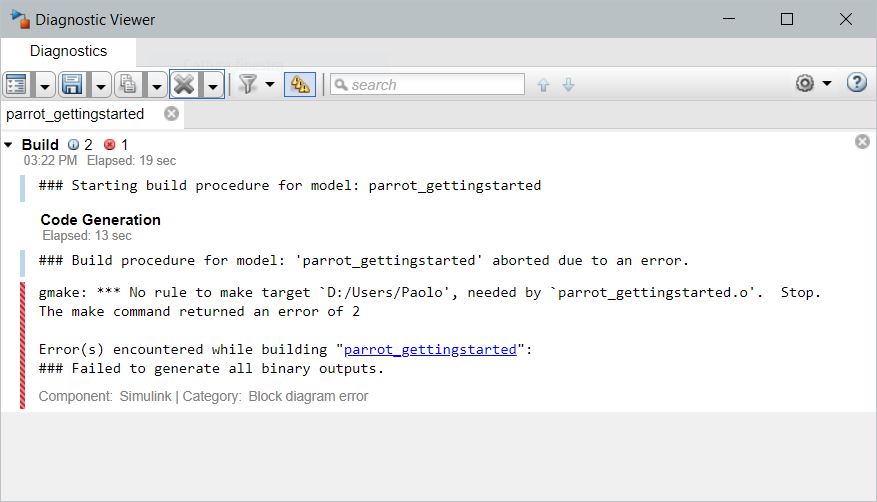
Task: Maximize the Diagnostic Viewer window
Action: click(x=787, y=19)
